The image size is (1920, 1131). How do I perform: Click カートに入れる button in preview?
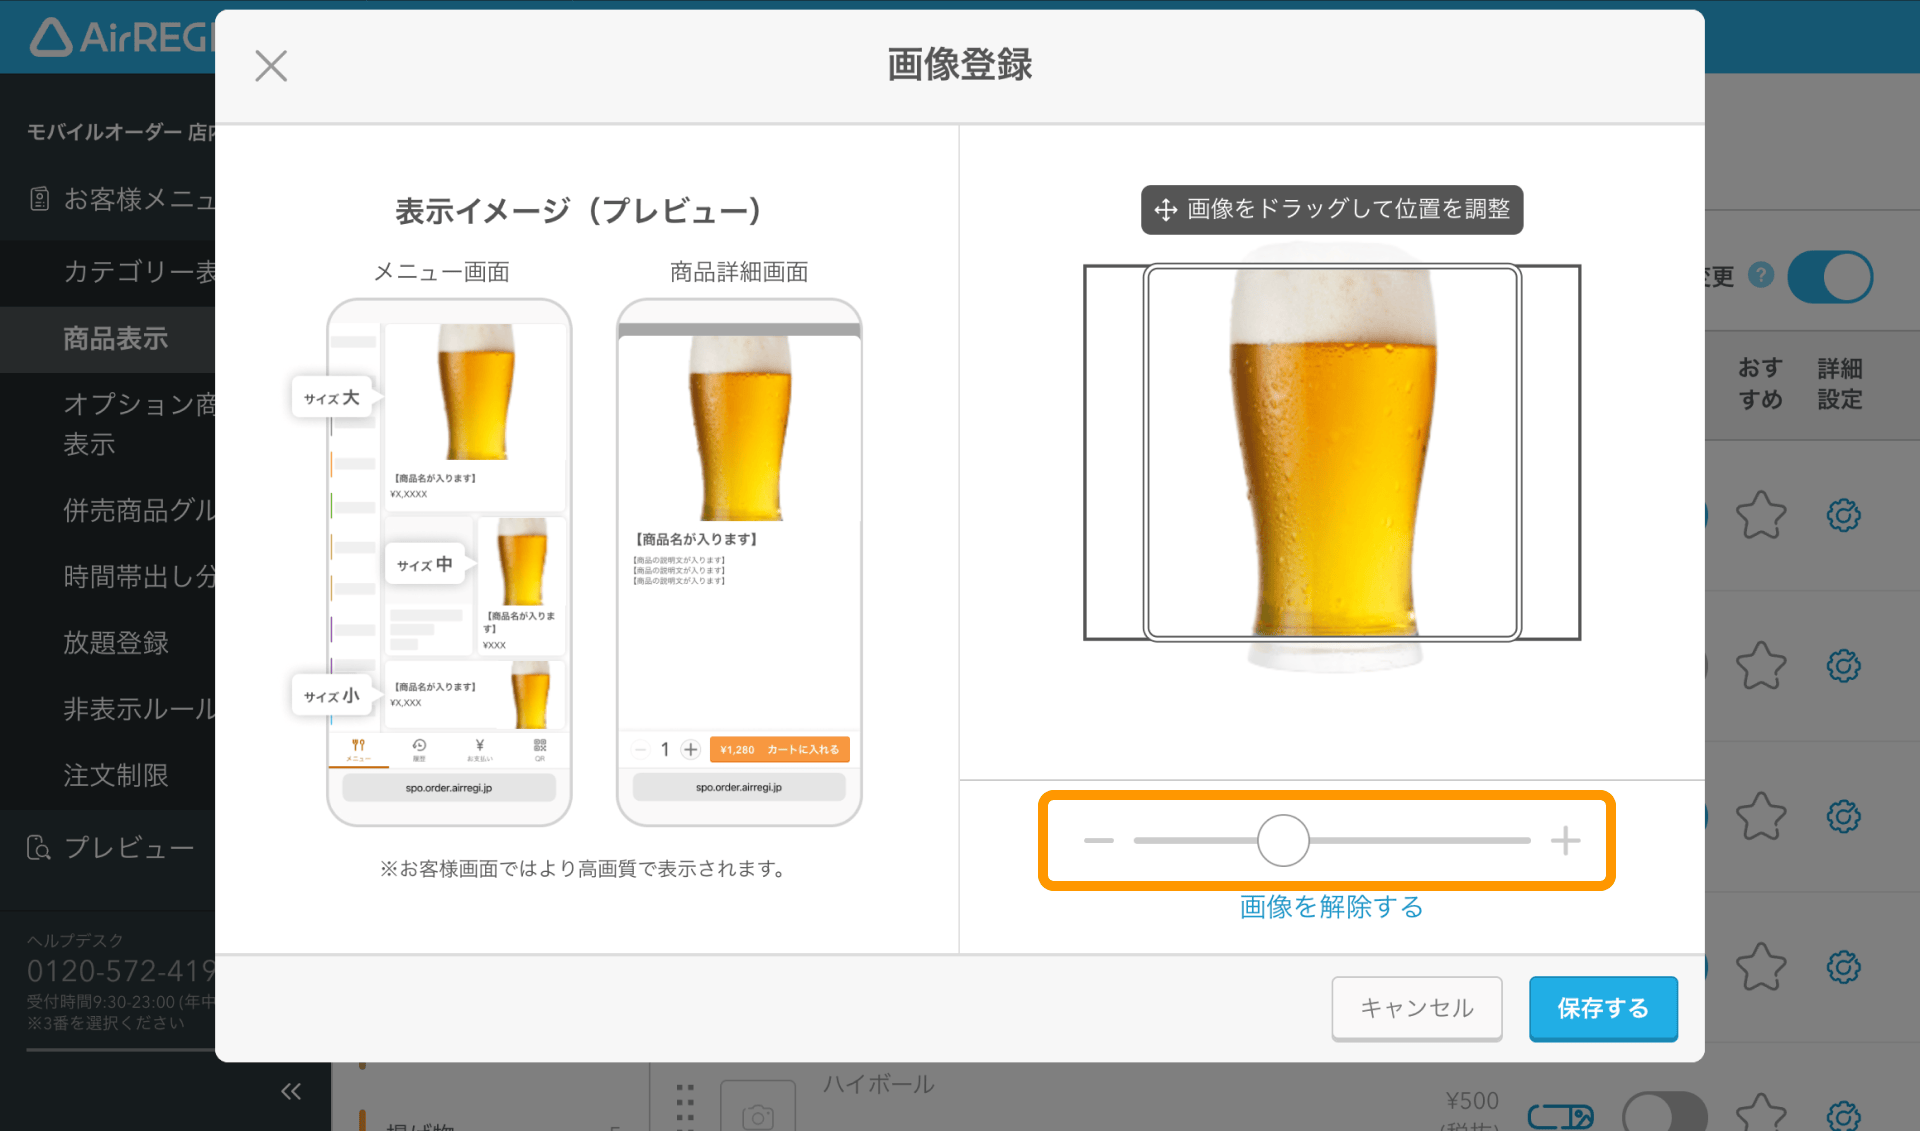[780, 749]
